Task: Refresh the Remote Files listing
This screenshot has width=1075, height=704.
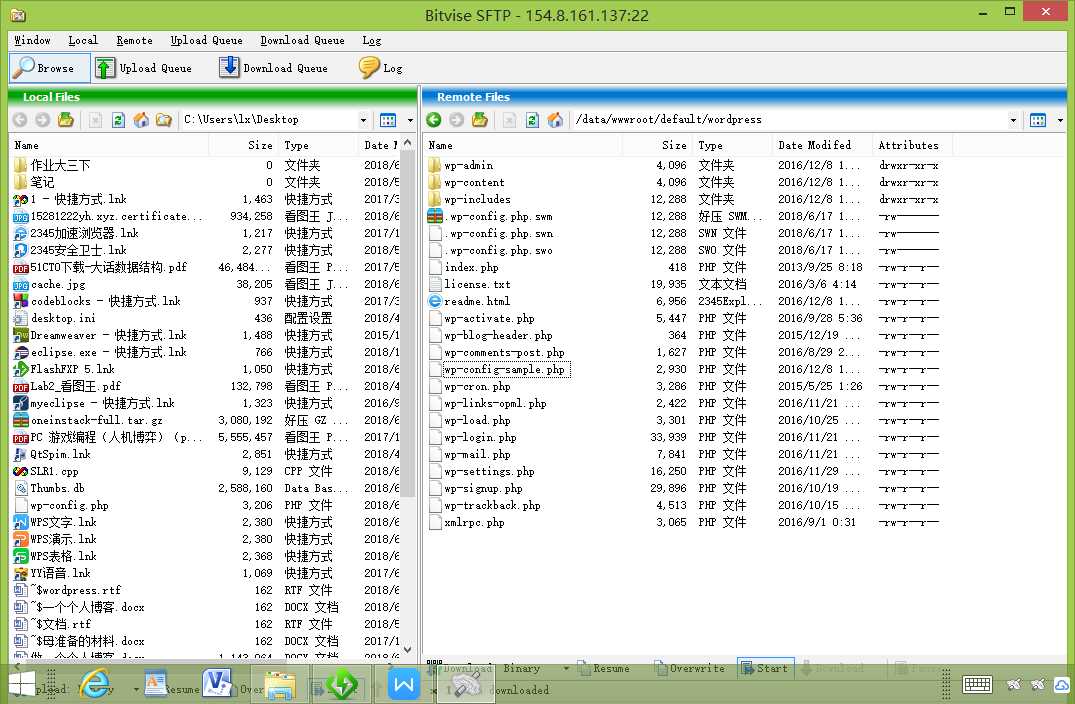Action: pos(532,120)
